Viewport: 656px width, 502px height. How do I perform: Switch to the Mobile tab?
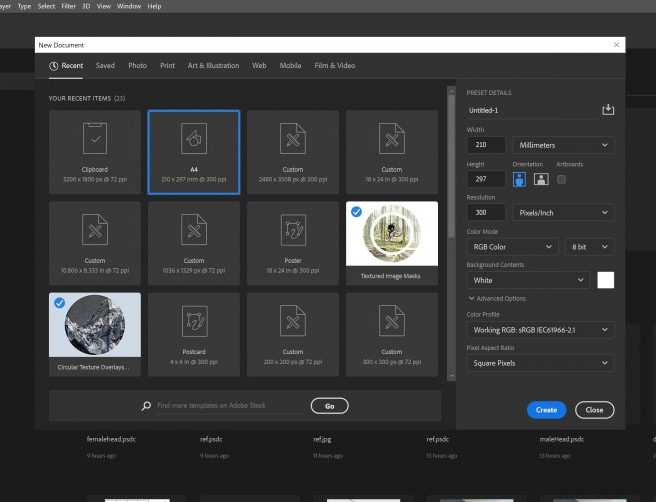pos(290,66)
